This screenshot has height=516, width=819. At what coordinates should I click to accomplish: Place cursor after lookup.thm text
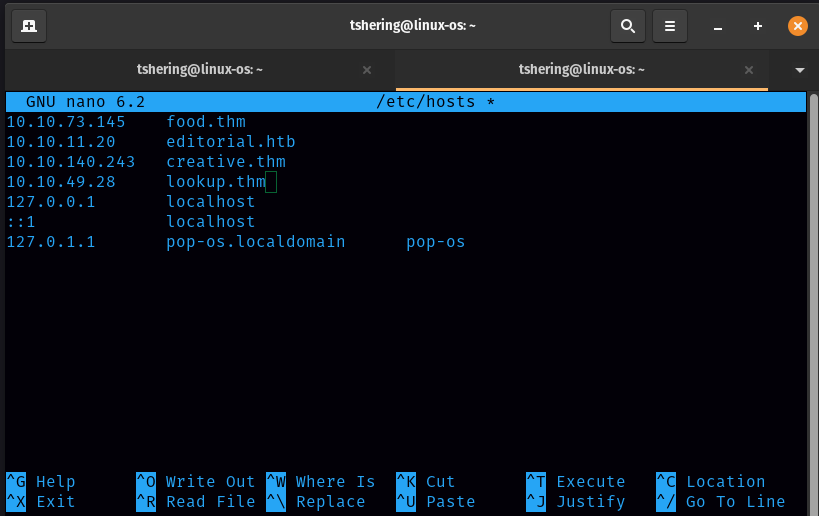(x=270, y=182)
